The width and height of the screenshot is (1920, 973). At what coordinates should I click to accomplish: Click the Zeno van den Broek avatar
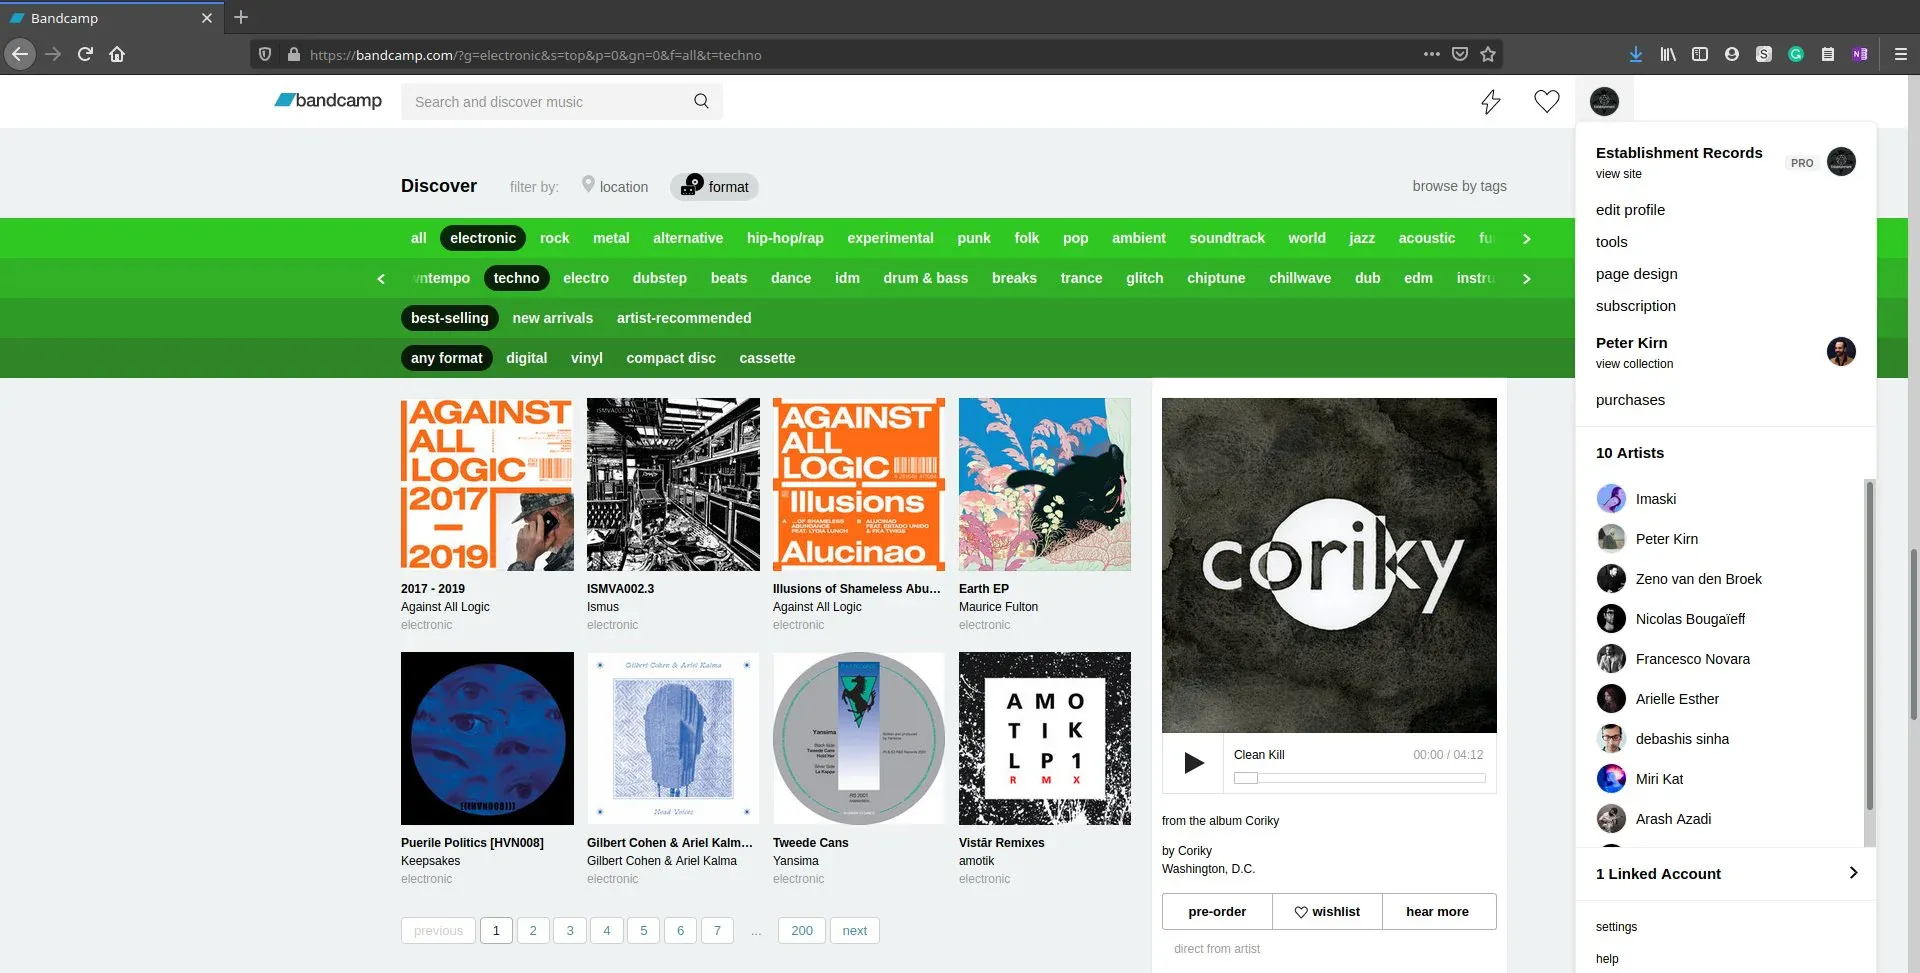click(x=1611, y=578)
